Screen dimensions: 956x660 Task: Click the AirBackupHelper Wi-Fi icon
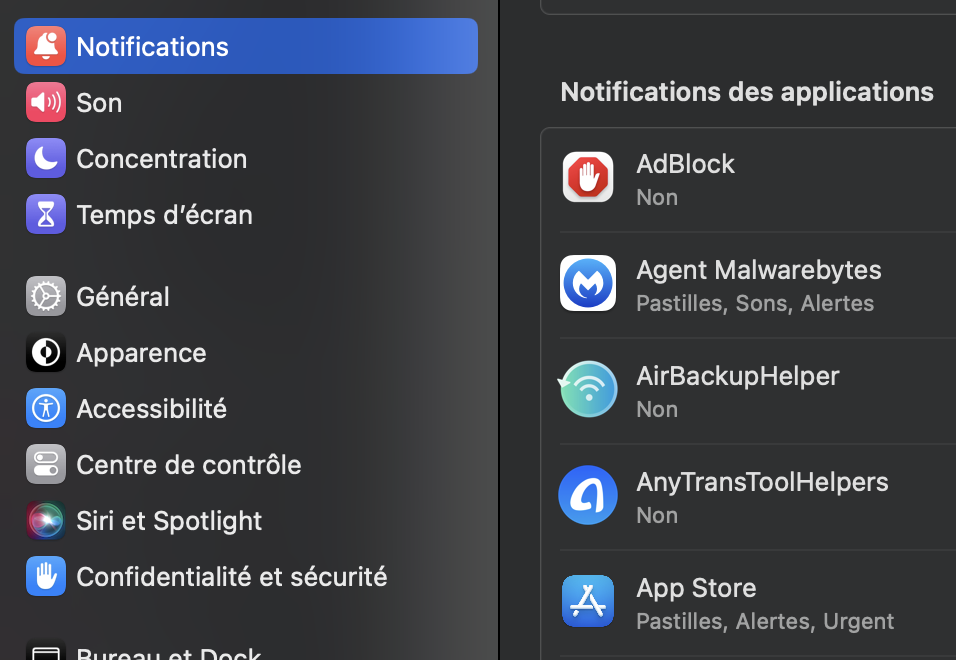tap(588, 390)
